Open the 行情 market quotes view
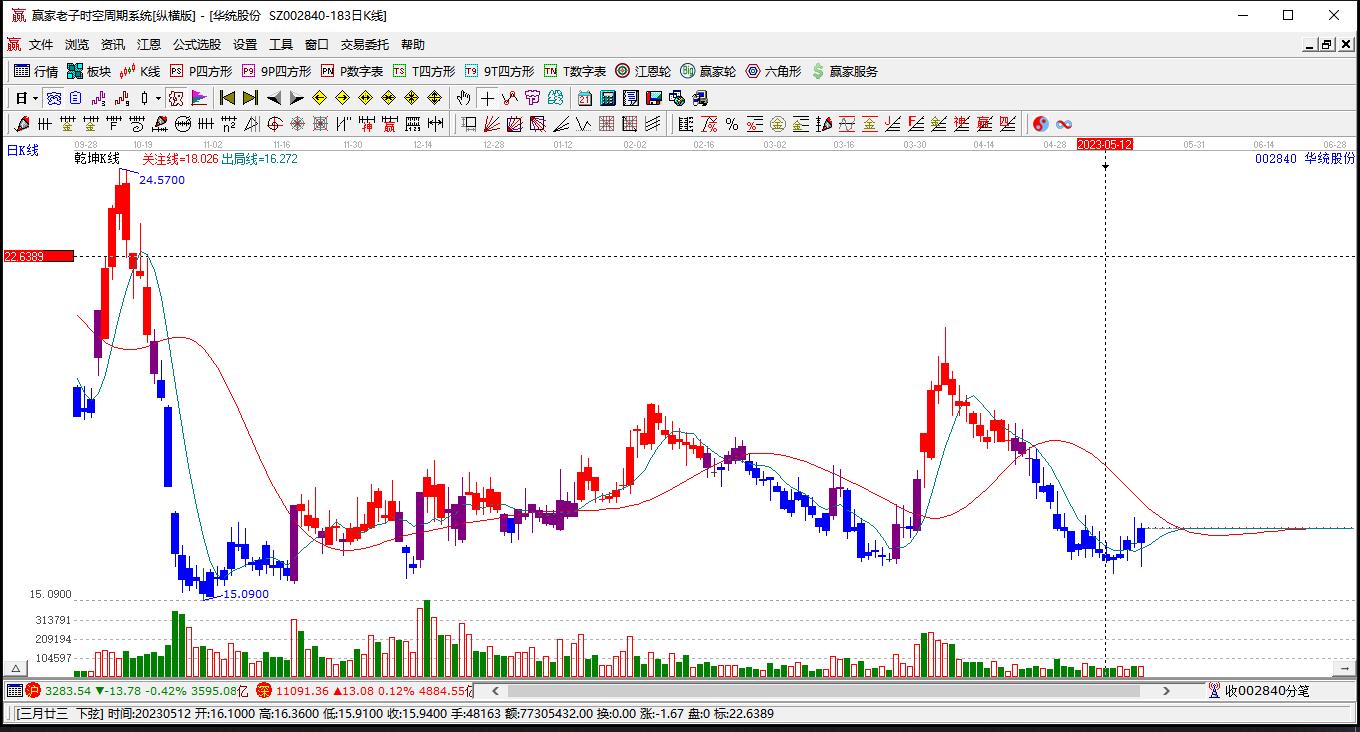The image size is (1360, 732). pyautogui.click(x=36, y=71)
